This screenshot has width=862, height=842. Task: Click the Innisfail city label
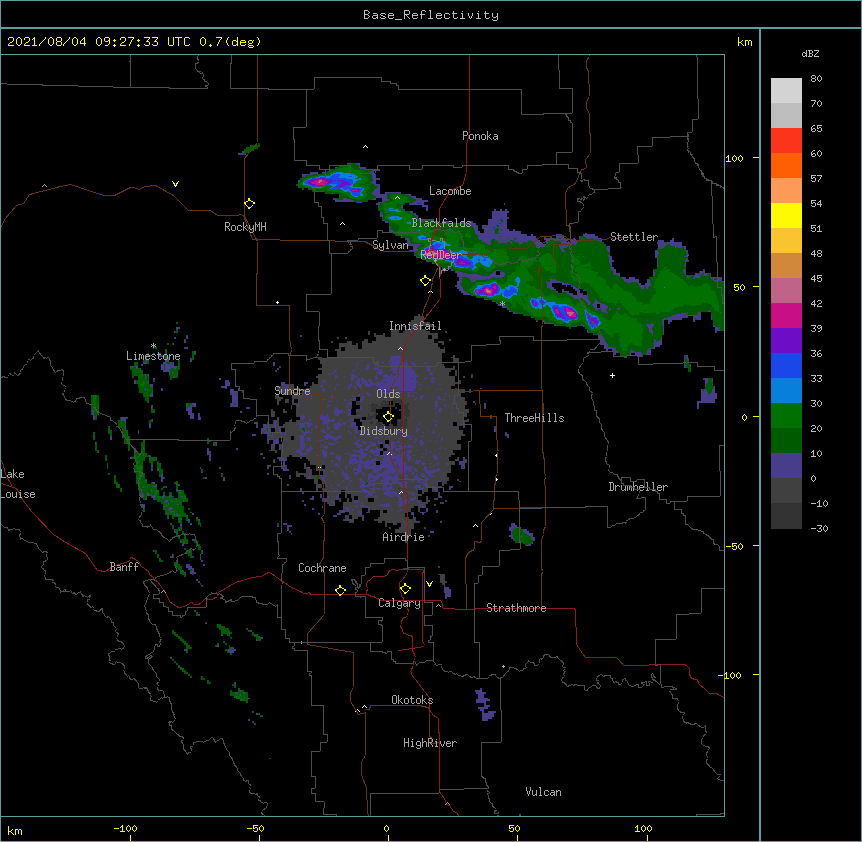coord(415,326)
